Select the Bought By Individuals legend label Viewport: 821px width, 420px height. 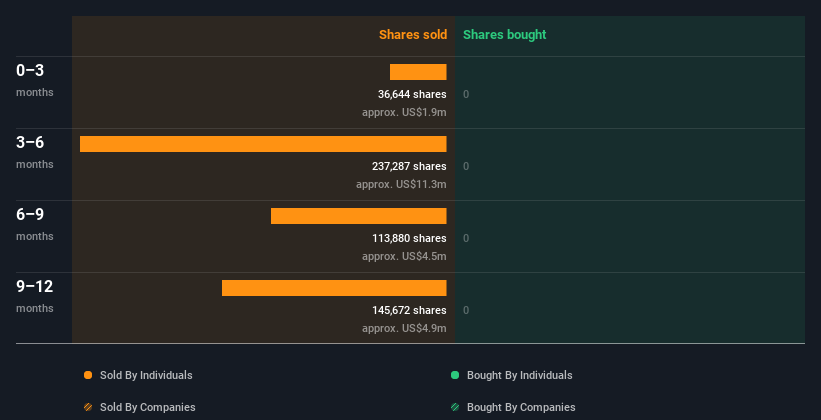pyautogui.click(x=519, y=375)
